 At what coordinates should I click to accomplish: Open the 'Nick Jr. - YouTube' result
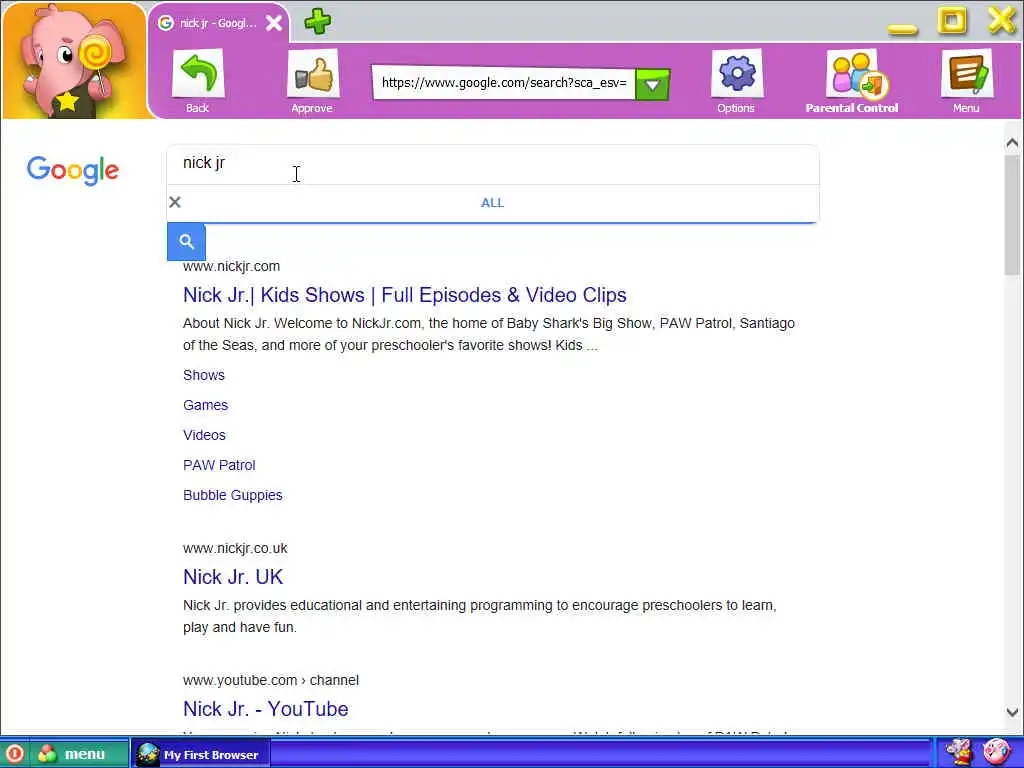pyautogui.click(x=266, y=709)
